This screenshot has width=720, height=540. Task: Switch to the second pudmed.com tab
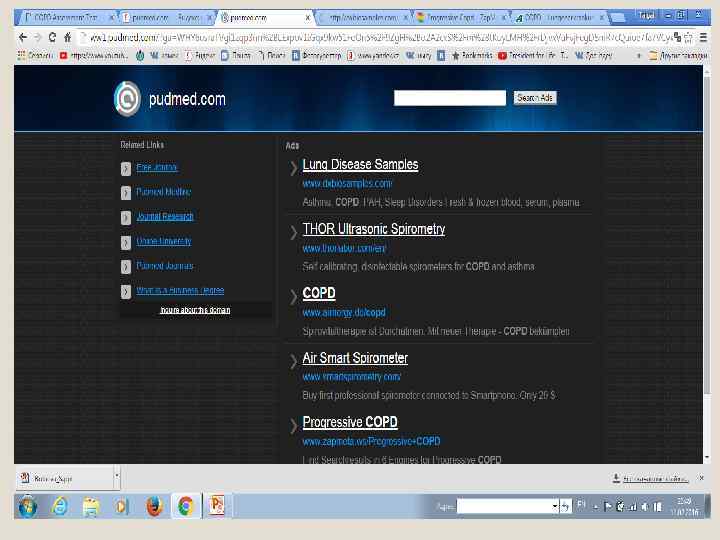coord(167,17)
